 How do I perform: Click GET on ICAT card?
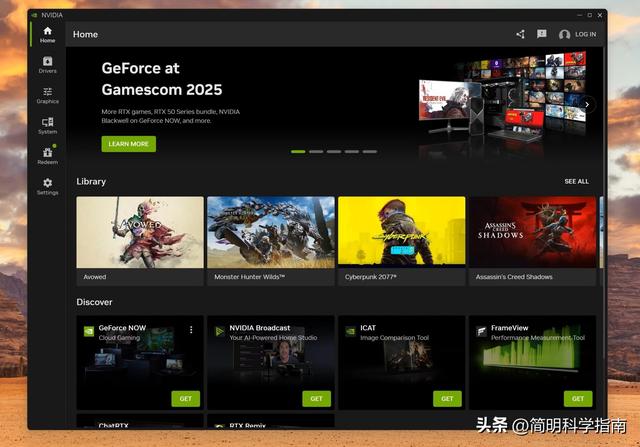pos(447,399)
